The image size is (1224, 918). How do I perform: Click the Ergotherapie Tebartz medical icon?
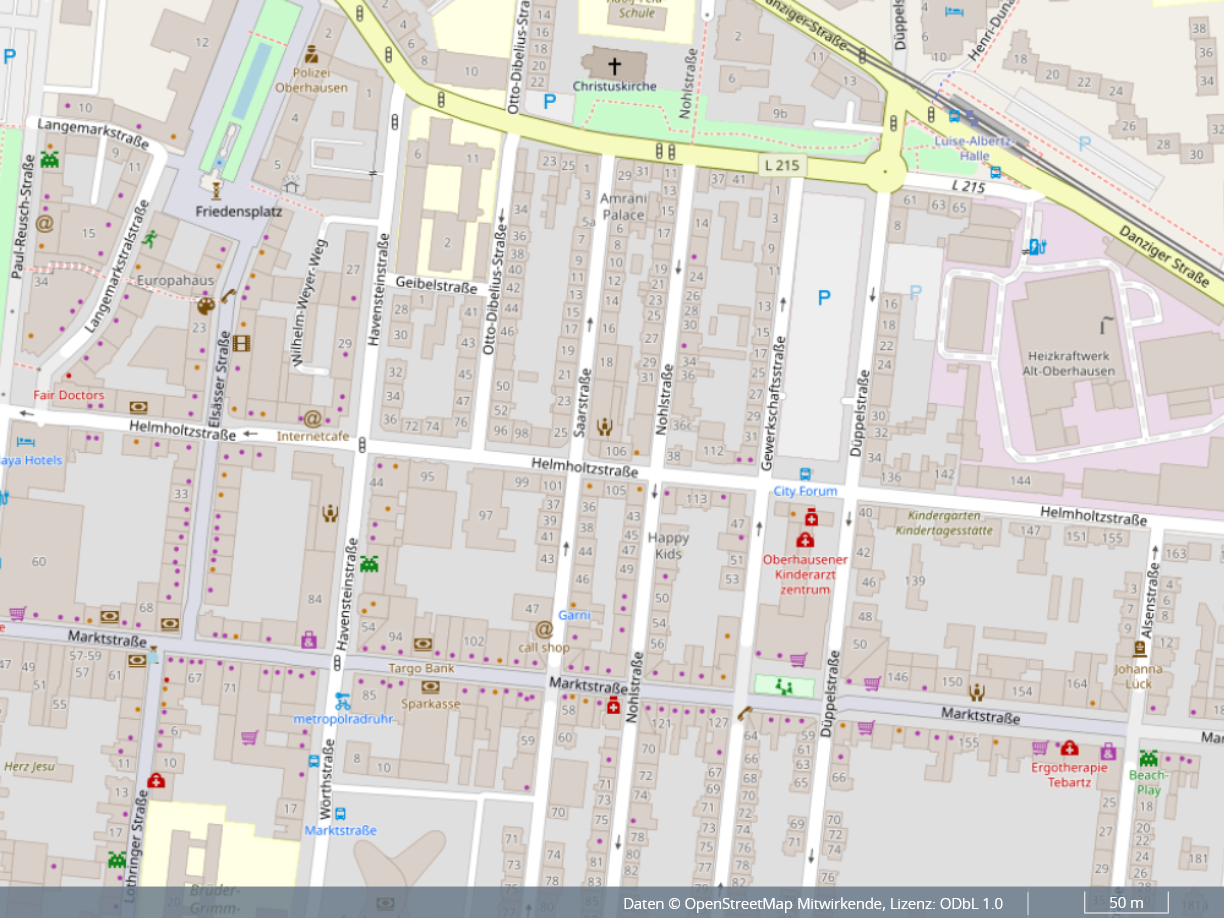(x=1070, y=748)
